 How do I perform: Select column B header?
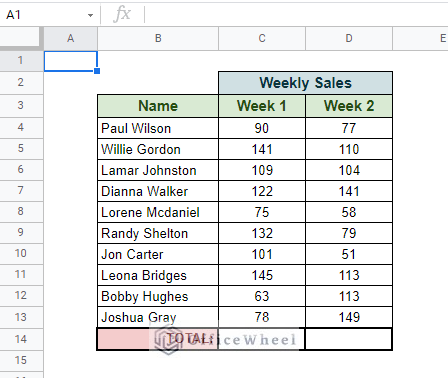158,39
